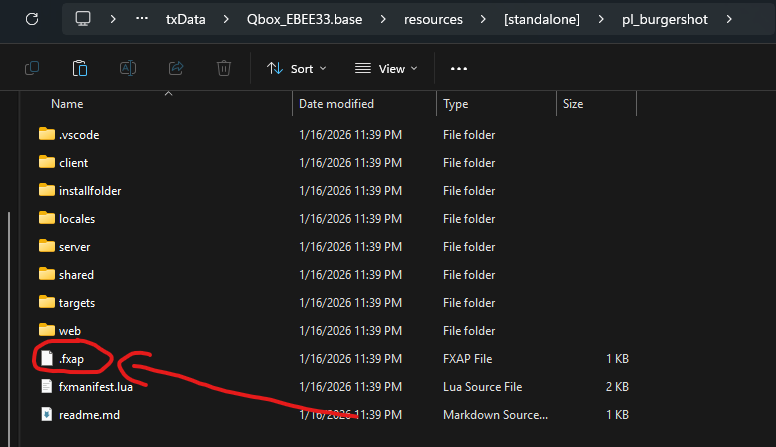776x447 pixels.
Task: Select the installfolder folder
Action: (90, 191)
